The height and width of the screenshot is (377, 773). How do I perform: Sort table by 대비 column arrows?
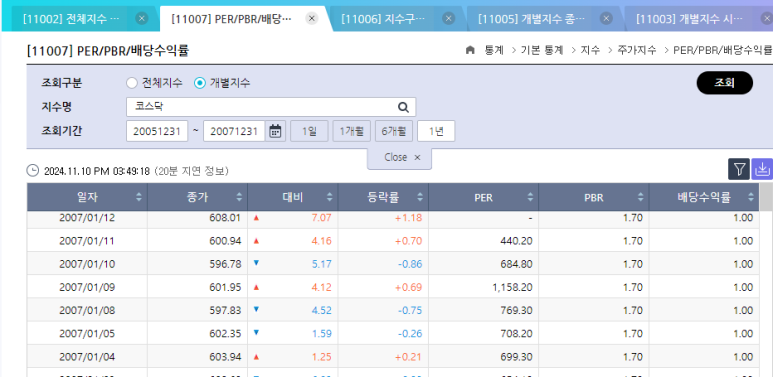329,198
